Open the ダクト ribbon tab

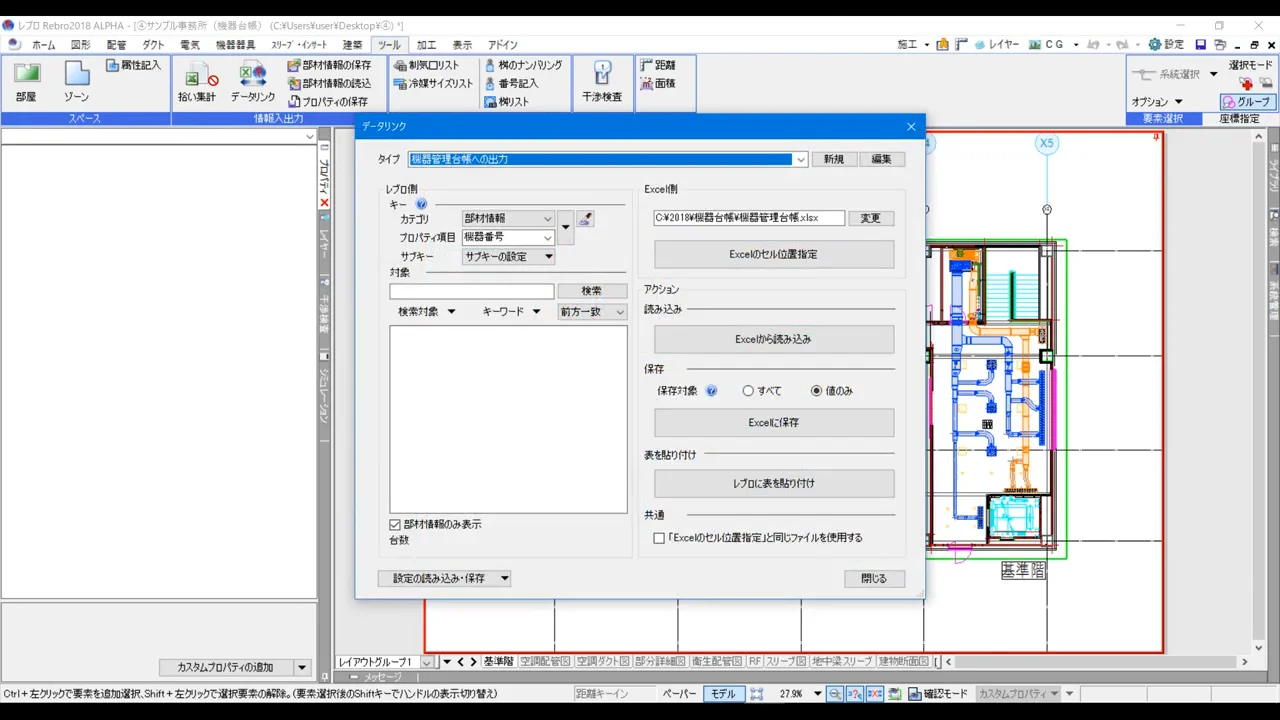[153, 45]
